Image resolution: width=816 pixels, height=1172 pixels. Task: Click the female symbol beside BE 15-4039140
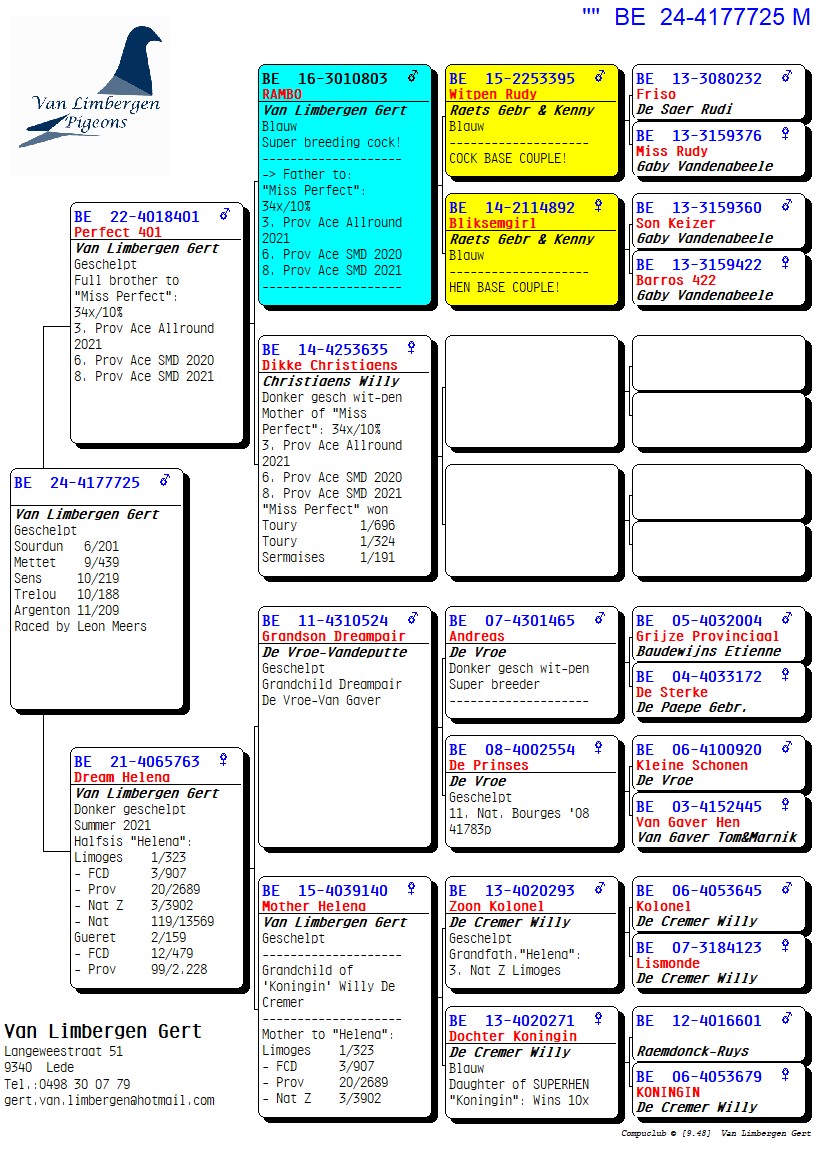411,889
